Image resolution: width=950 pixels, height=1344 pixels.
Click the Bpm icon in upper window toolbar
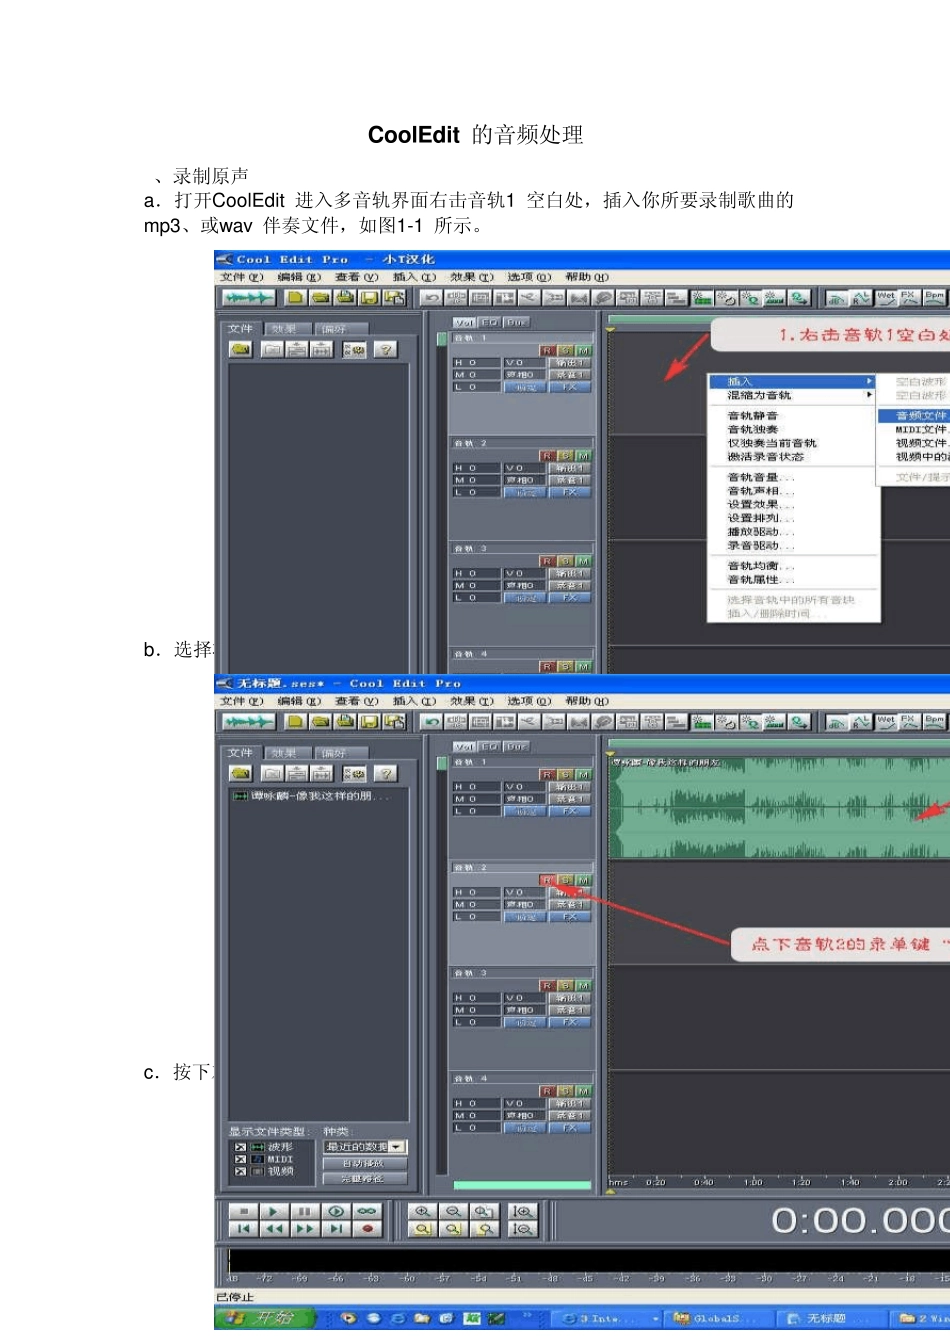[x=933, y=298]
